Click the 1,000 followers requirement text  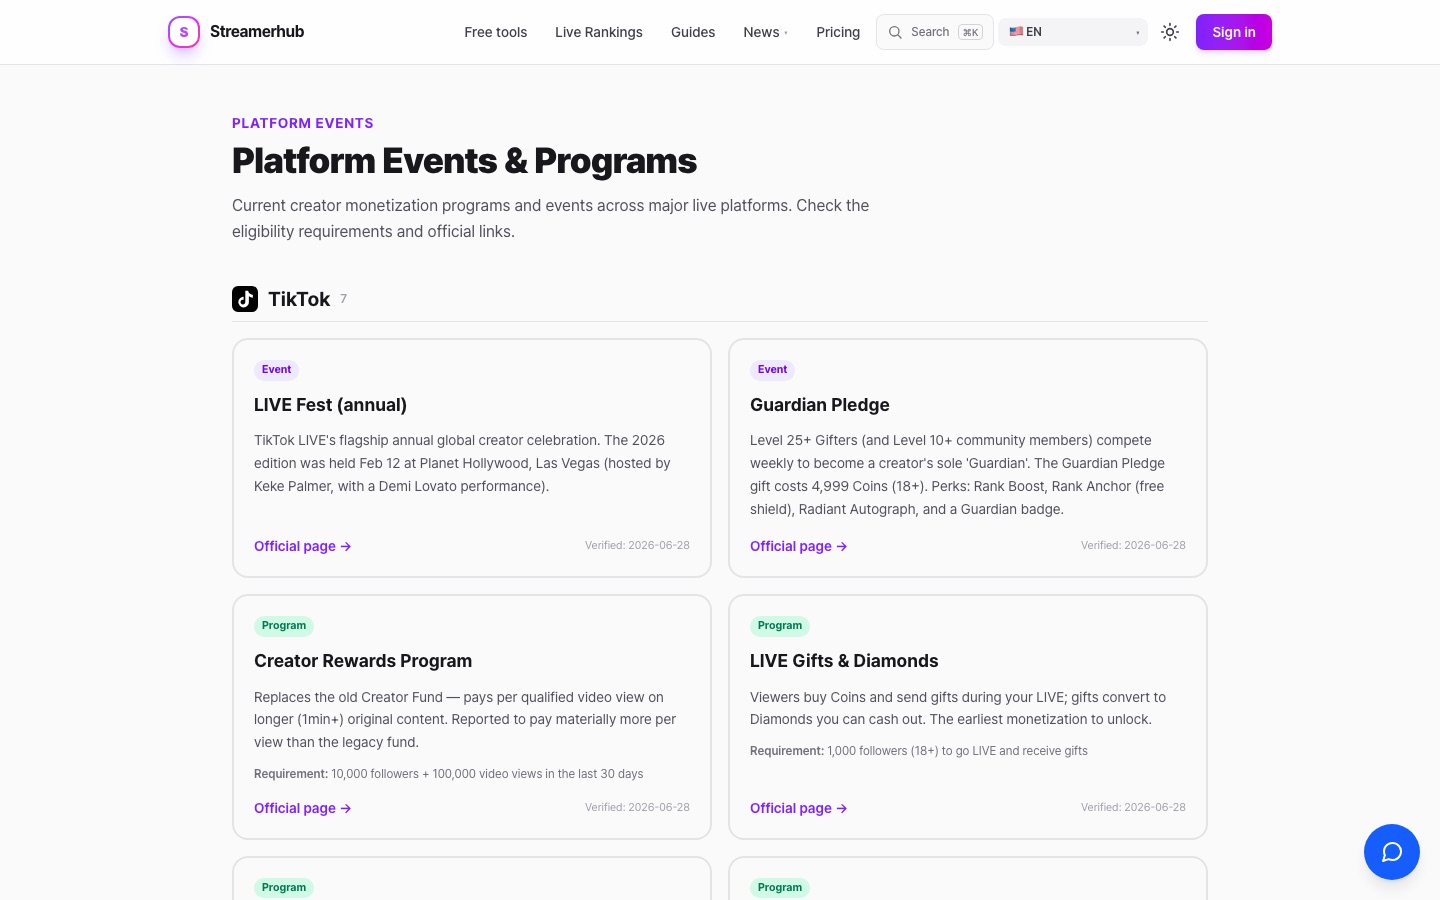click(919, 751)
